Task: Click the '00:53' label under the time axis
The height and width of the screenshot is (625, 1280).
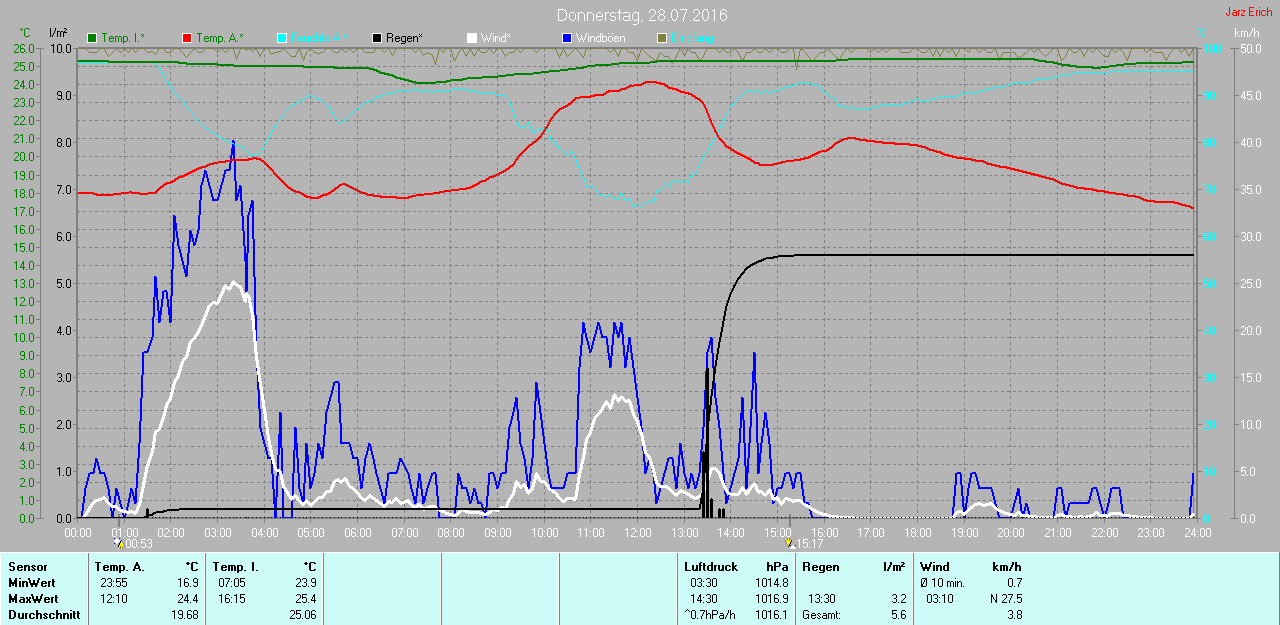Action: [138, 544]
